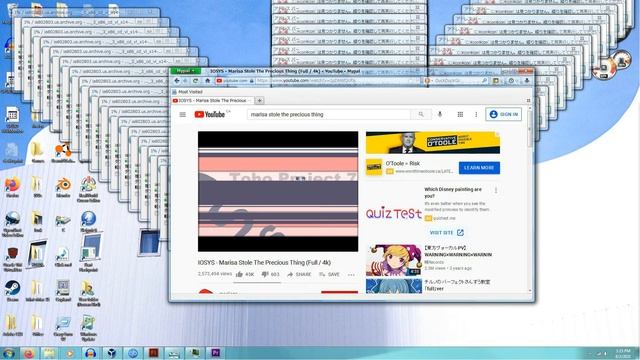640x360 pixels.
Task: Click the YouTube search field
Action: [x=329, y=115]
